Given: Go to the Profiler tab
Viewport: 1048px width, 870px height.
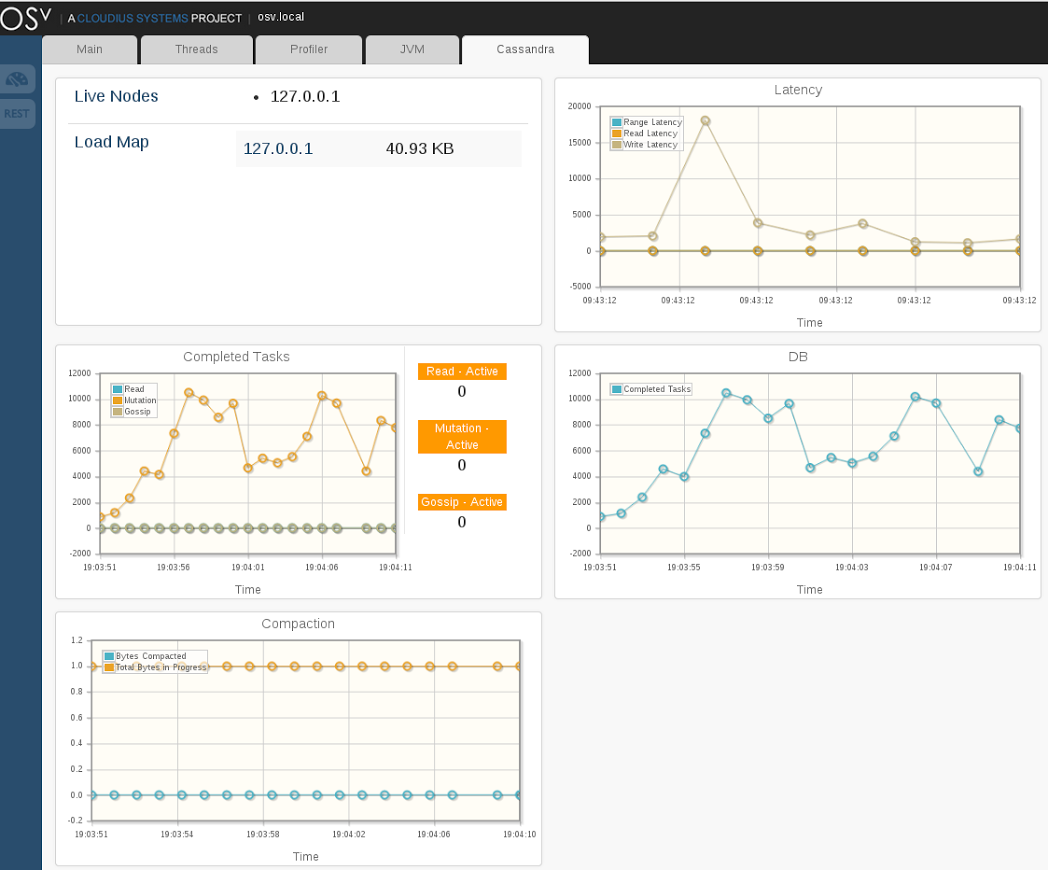Looking at the screenshot, I should click(309, 49).
